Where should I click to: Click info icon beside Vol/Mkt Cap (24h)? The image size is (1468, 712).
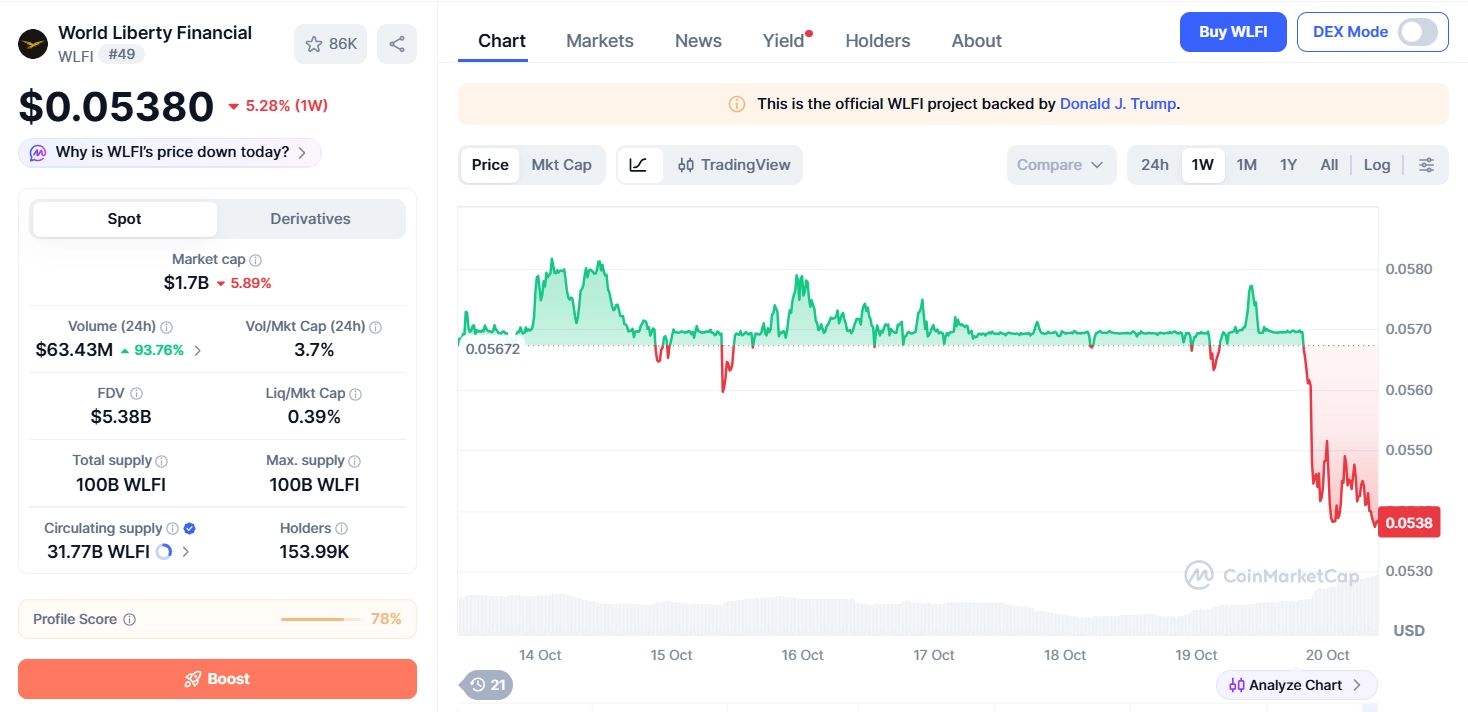[x=376, y=327]
